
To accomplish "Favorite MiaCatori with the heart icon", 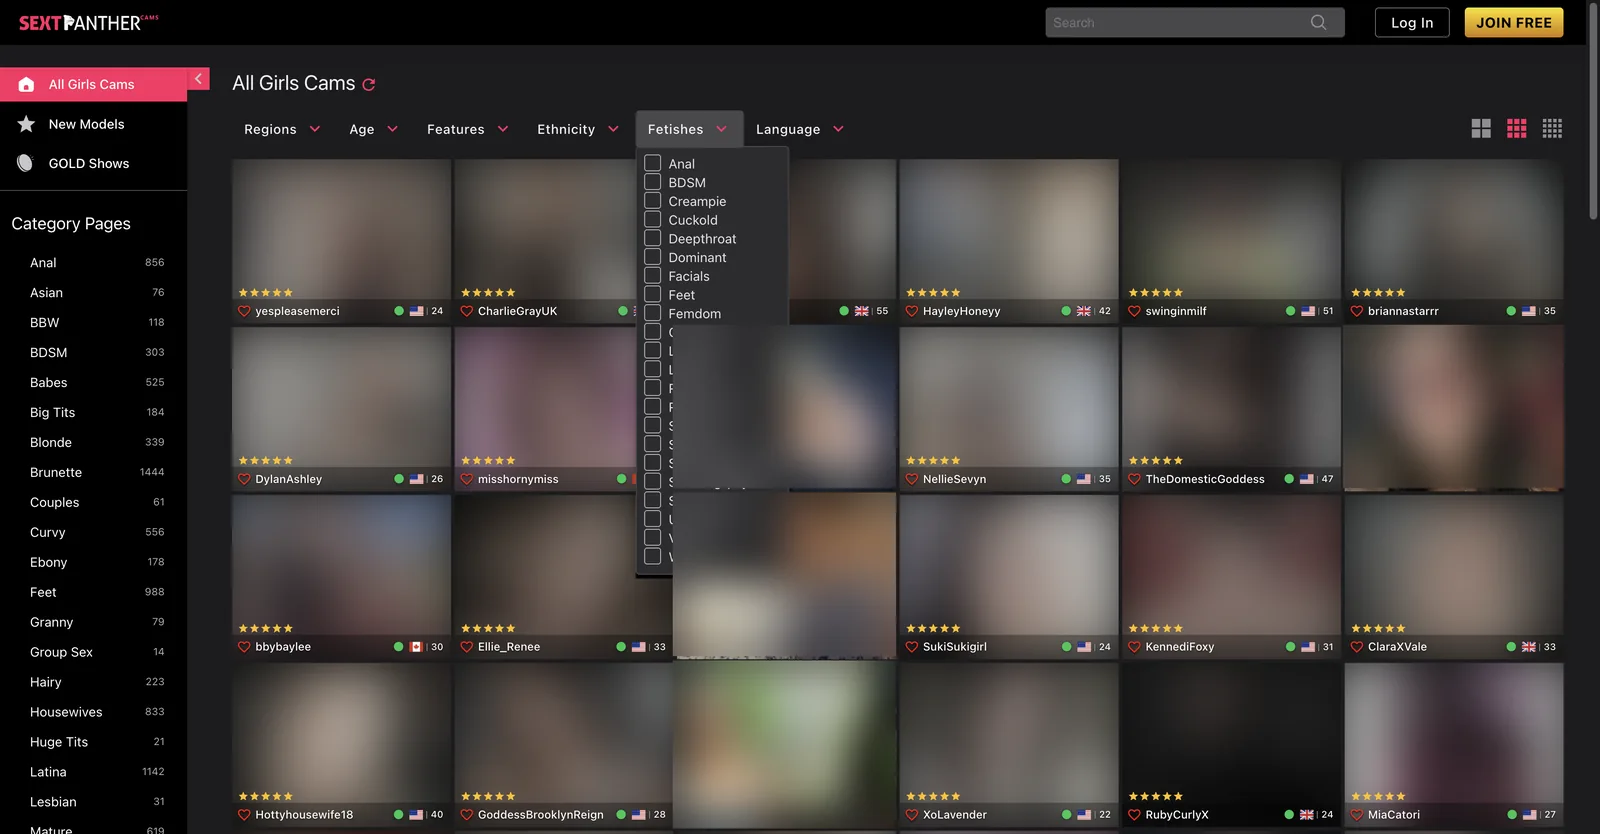I will tap(1357, 815).
